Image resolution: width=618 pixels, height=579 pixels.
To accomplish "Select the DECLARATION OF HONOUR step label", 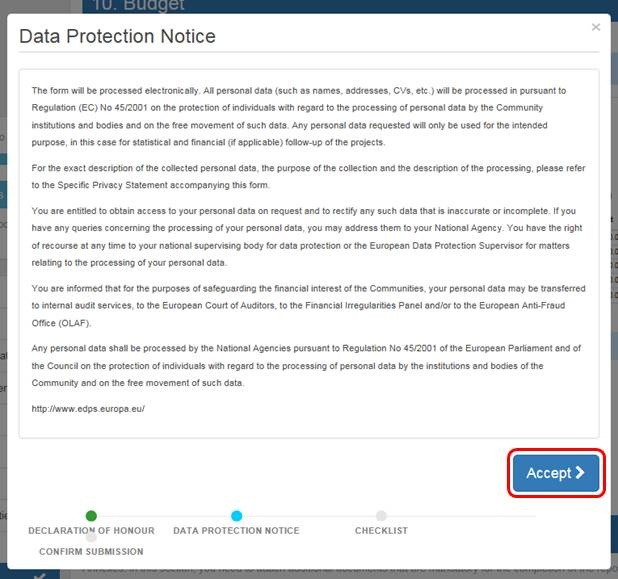I will click(x=91, y=530).
